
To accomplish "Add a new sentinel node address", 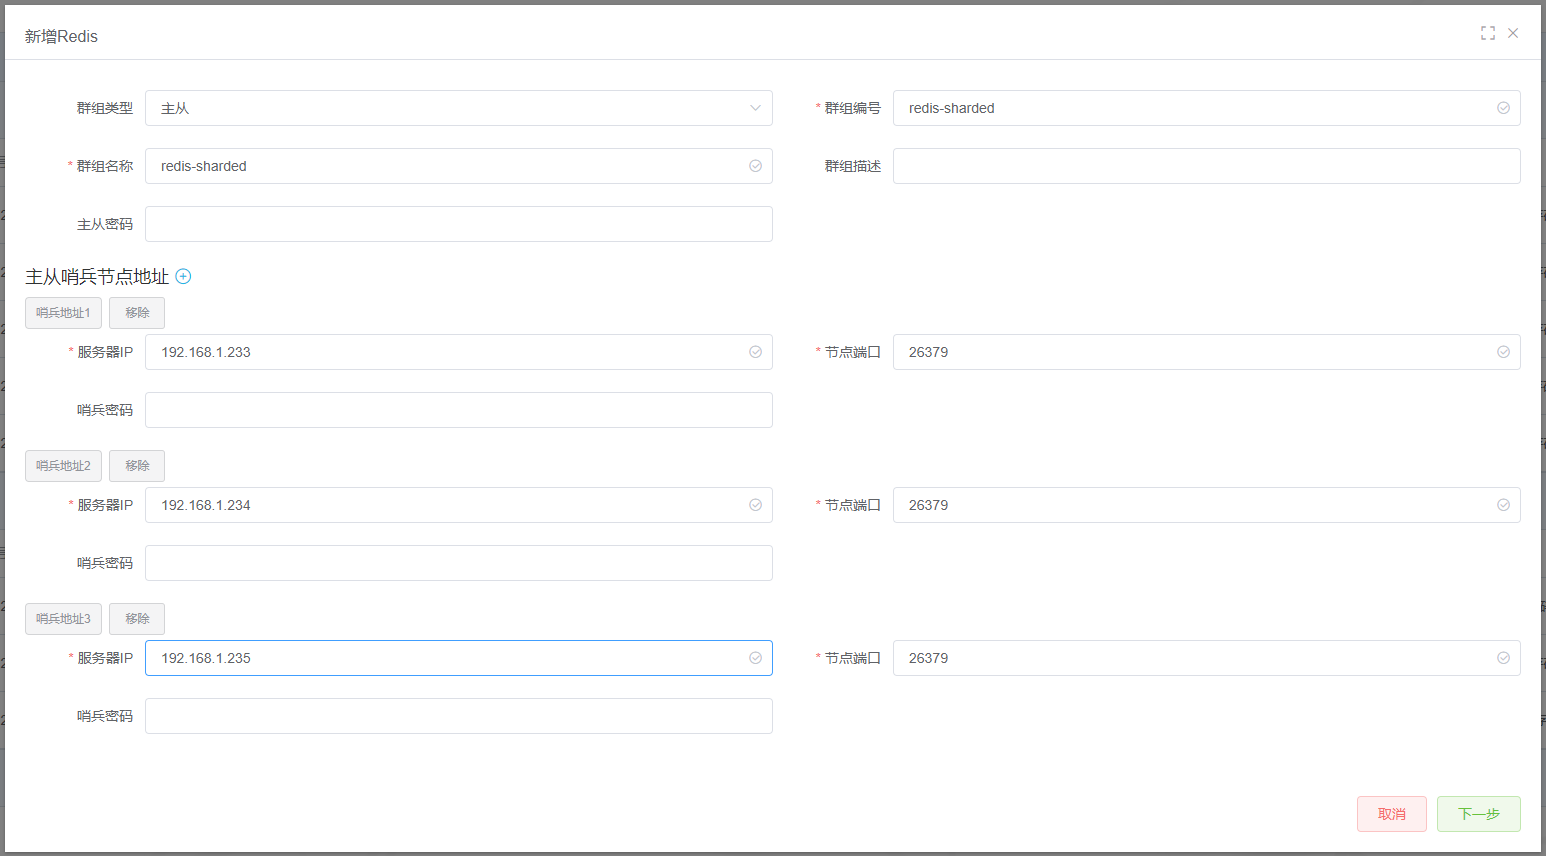I will click(183, 276).
